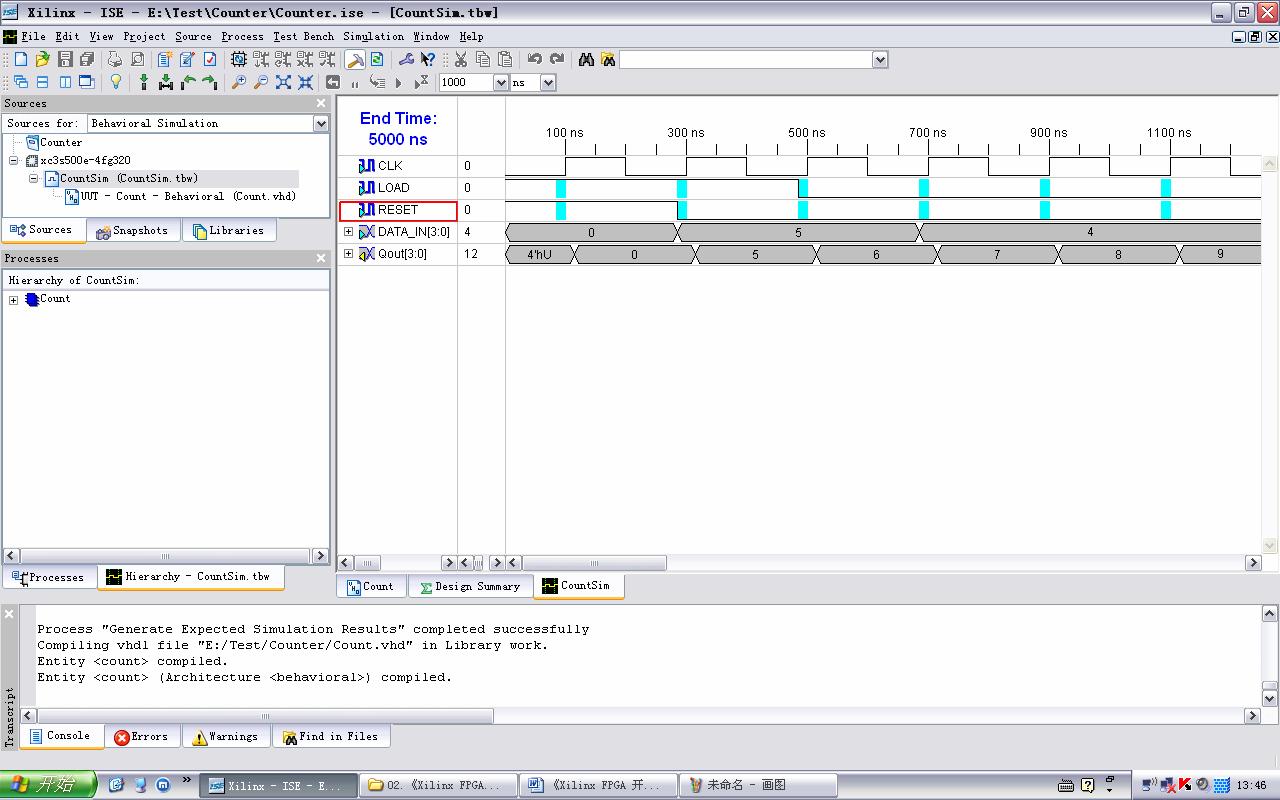Viewport: 1280px width, 800px height.
Task: Click the Open file folder icon
Action: pyautogui.click(x=42, y=60)
